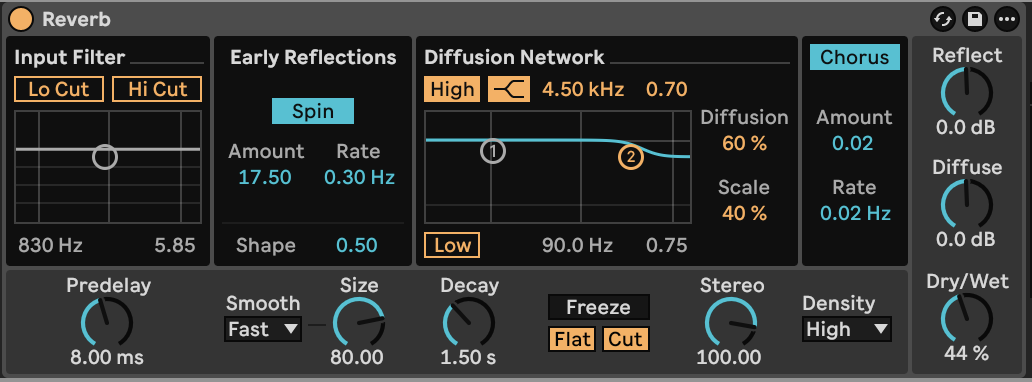Click the Dry/Wet value 44 %
Screen dimensions: 1032x382
(966, 354)
